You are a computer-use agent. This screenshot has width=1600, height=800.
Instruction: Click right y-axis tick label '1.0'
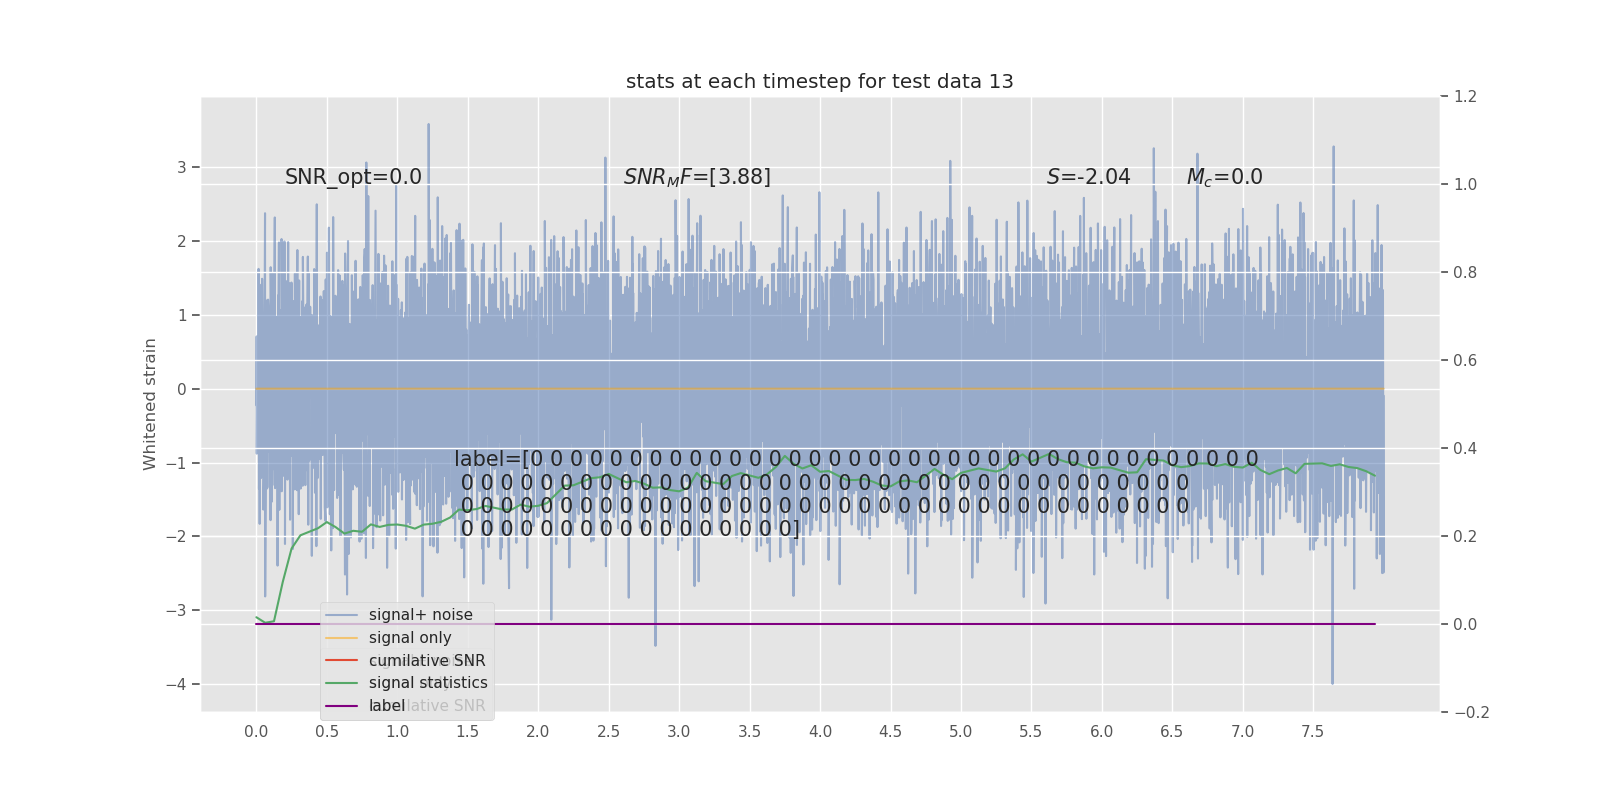point(1465,185)
